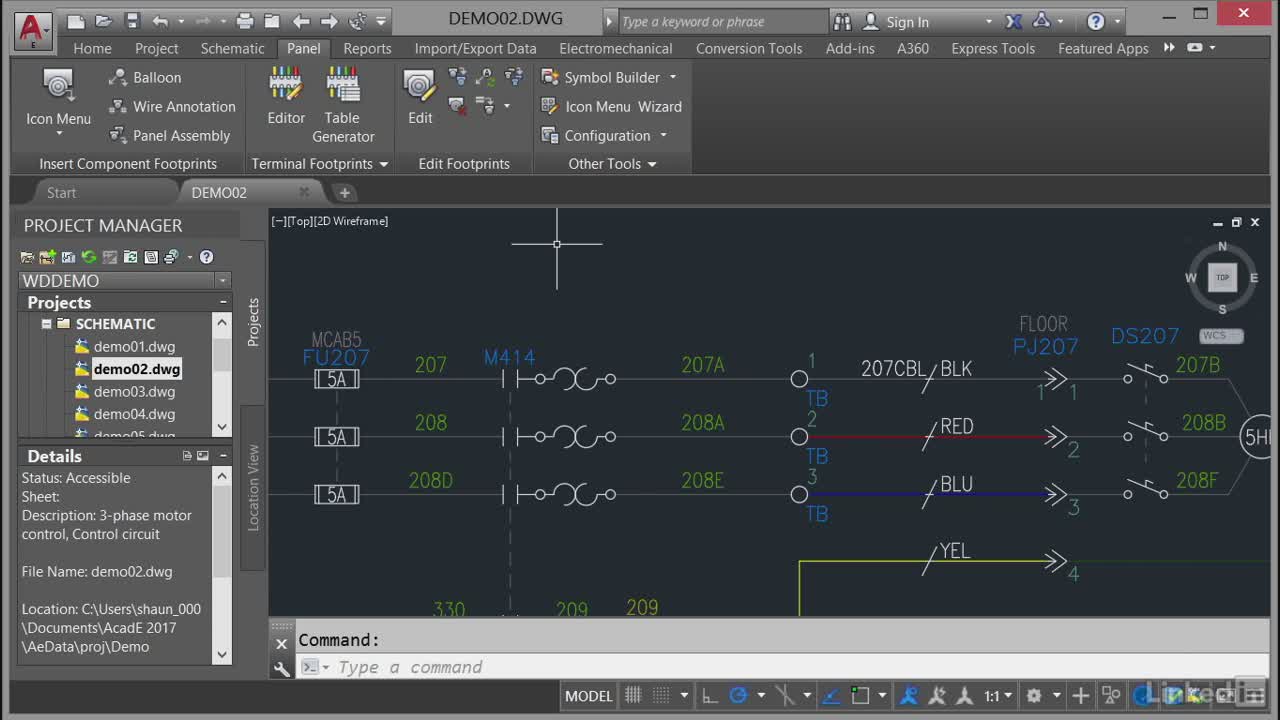Go to the previous project drawing arrow

click(301, 21)
